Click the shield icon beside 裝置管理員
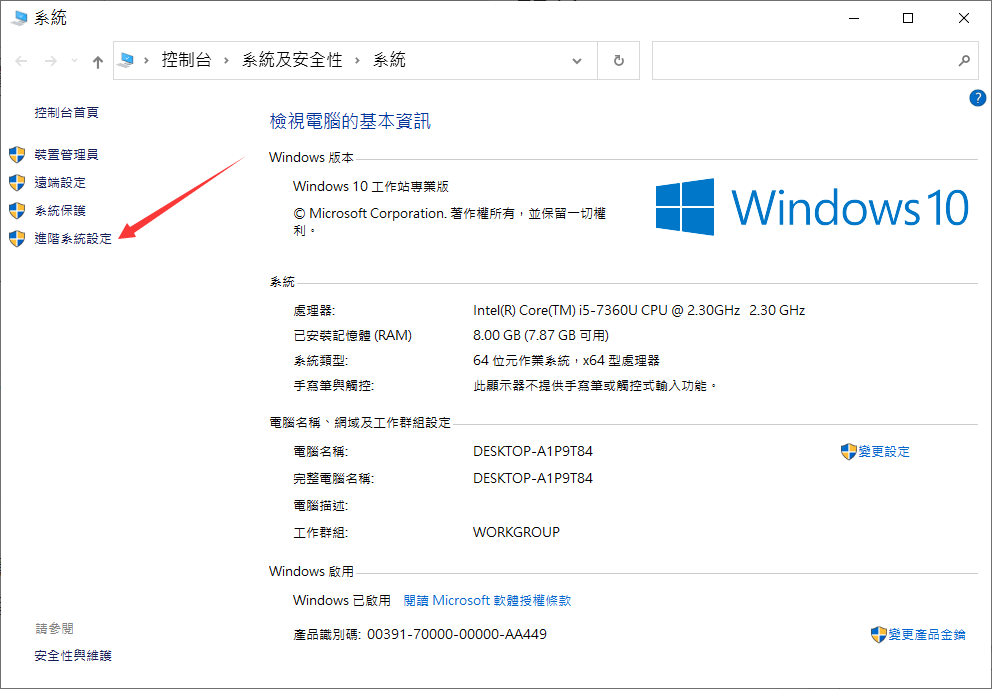This screenshot has width=992, height=689. click(17, 154)
